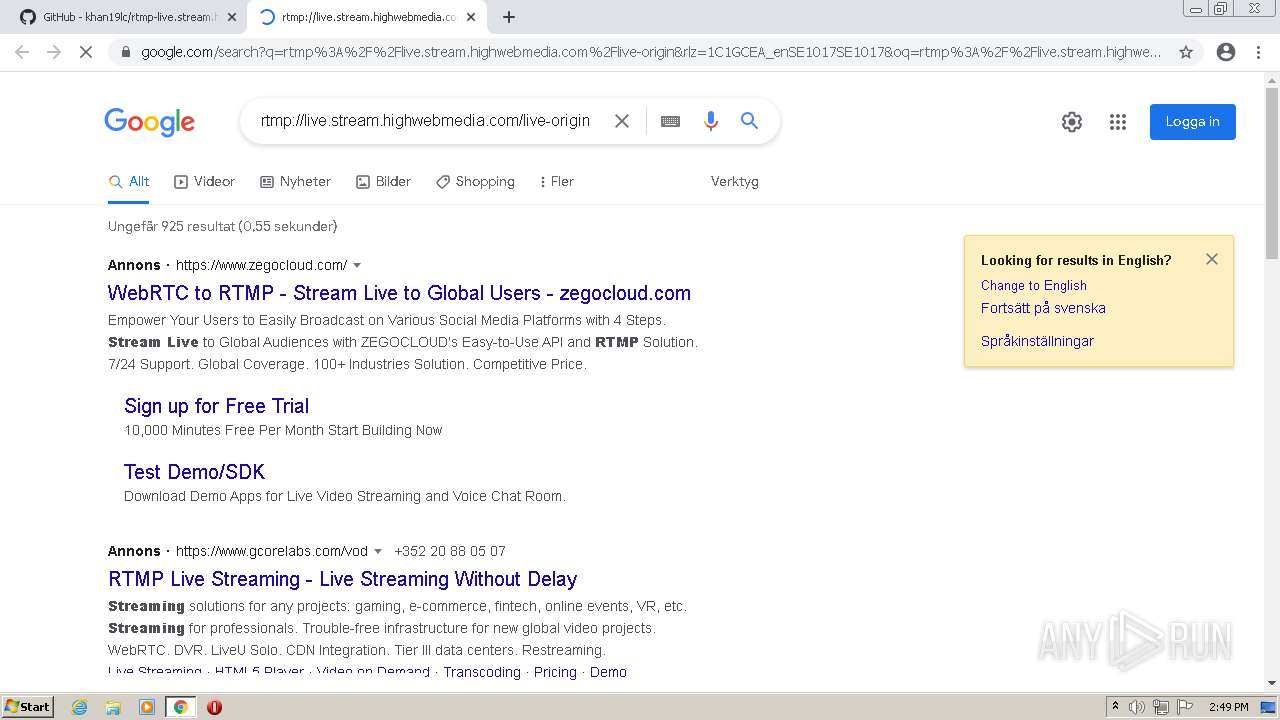This screenshot has width=1280, height=720.
Task: Switch to Shopping results
Action: [x=475, y=182]
